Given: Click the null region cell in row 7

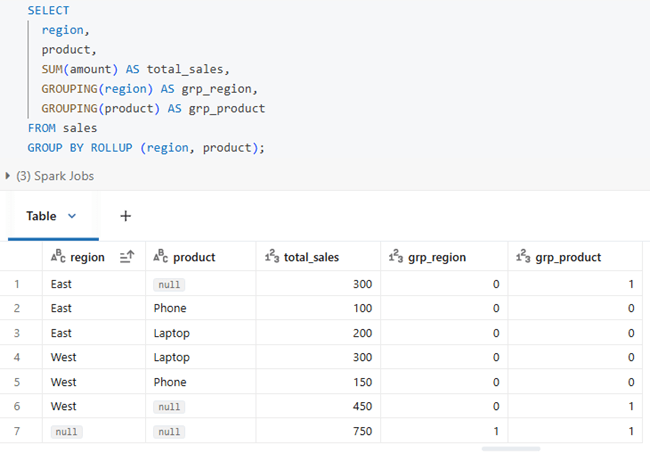Looking at the screenshot, I should click(x=66, y=431).
